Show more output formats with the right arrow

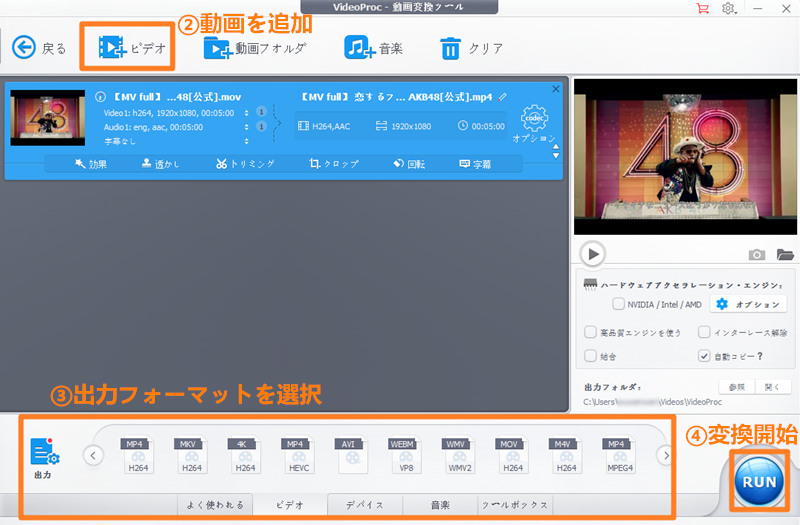click(665, 455)
